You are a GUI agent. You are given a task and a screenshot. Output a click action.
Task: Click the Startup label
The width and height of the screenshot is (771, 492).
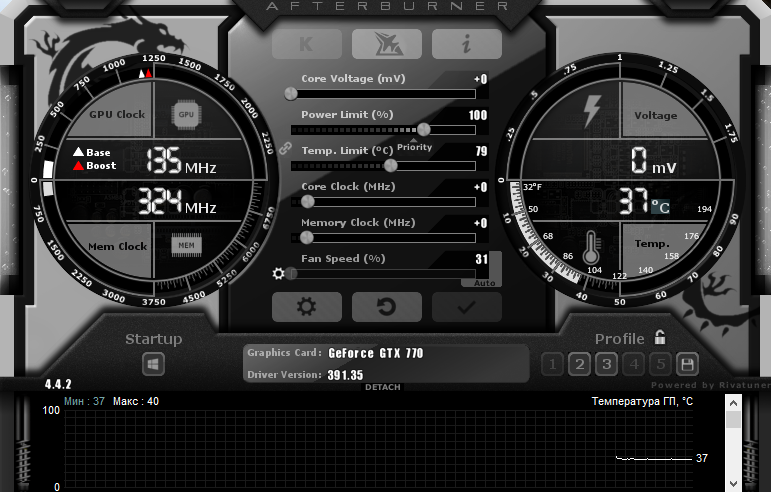click(153, 339)
